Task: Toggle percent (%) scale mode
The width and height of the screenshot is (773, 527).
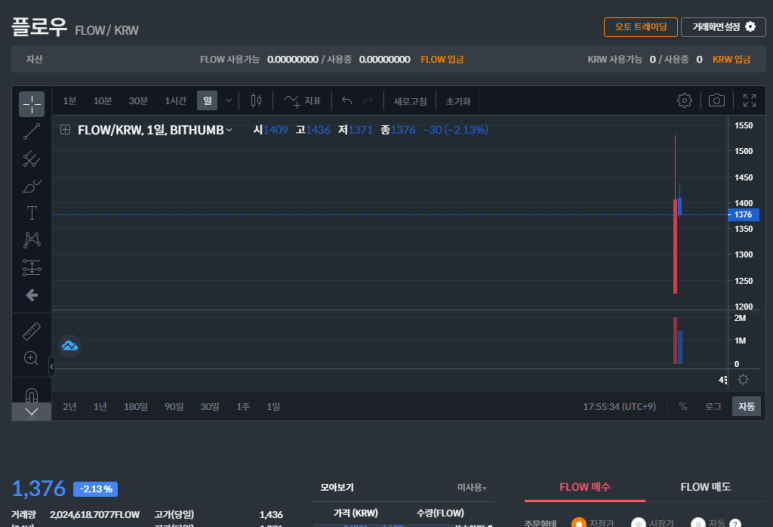Action: click(683, 406)
